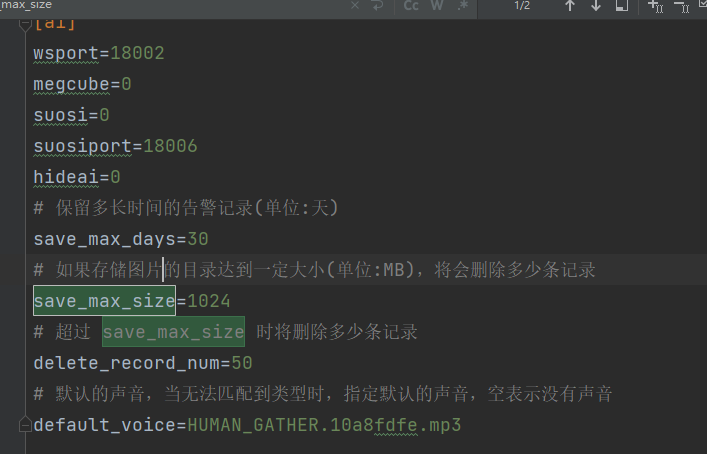Click fold end marker beside default_voice line

click(x=25, y=425)
